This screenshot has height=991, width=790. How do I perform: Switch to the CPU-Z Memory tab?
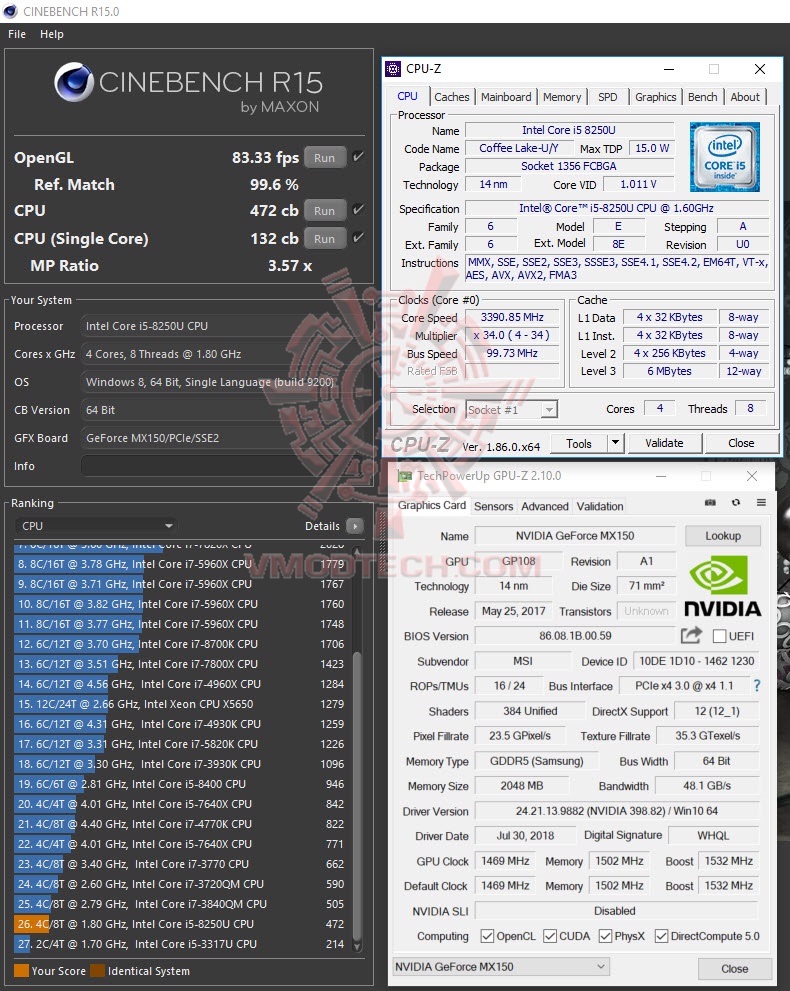[562, 97]
